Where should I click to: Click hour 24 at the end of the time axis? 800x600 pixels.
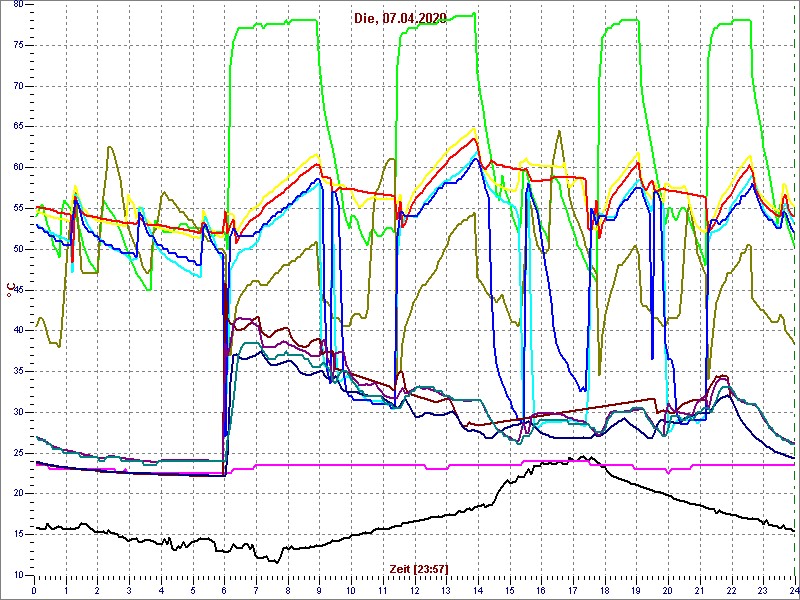[x=793, y=590]
